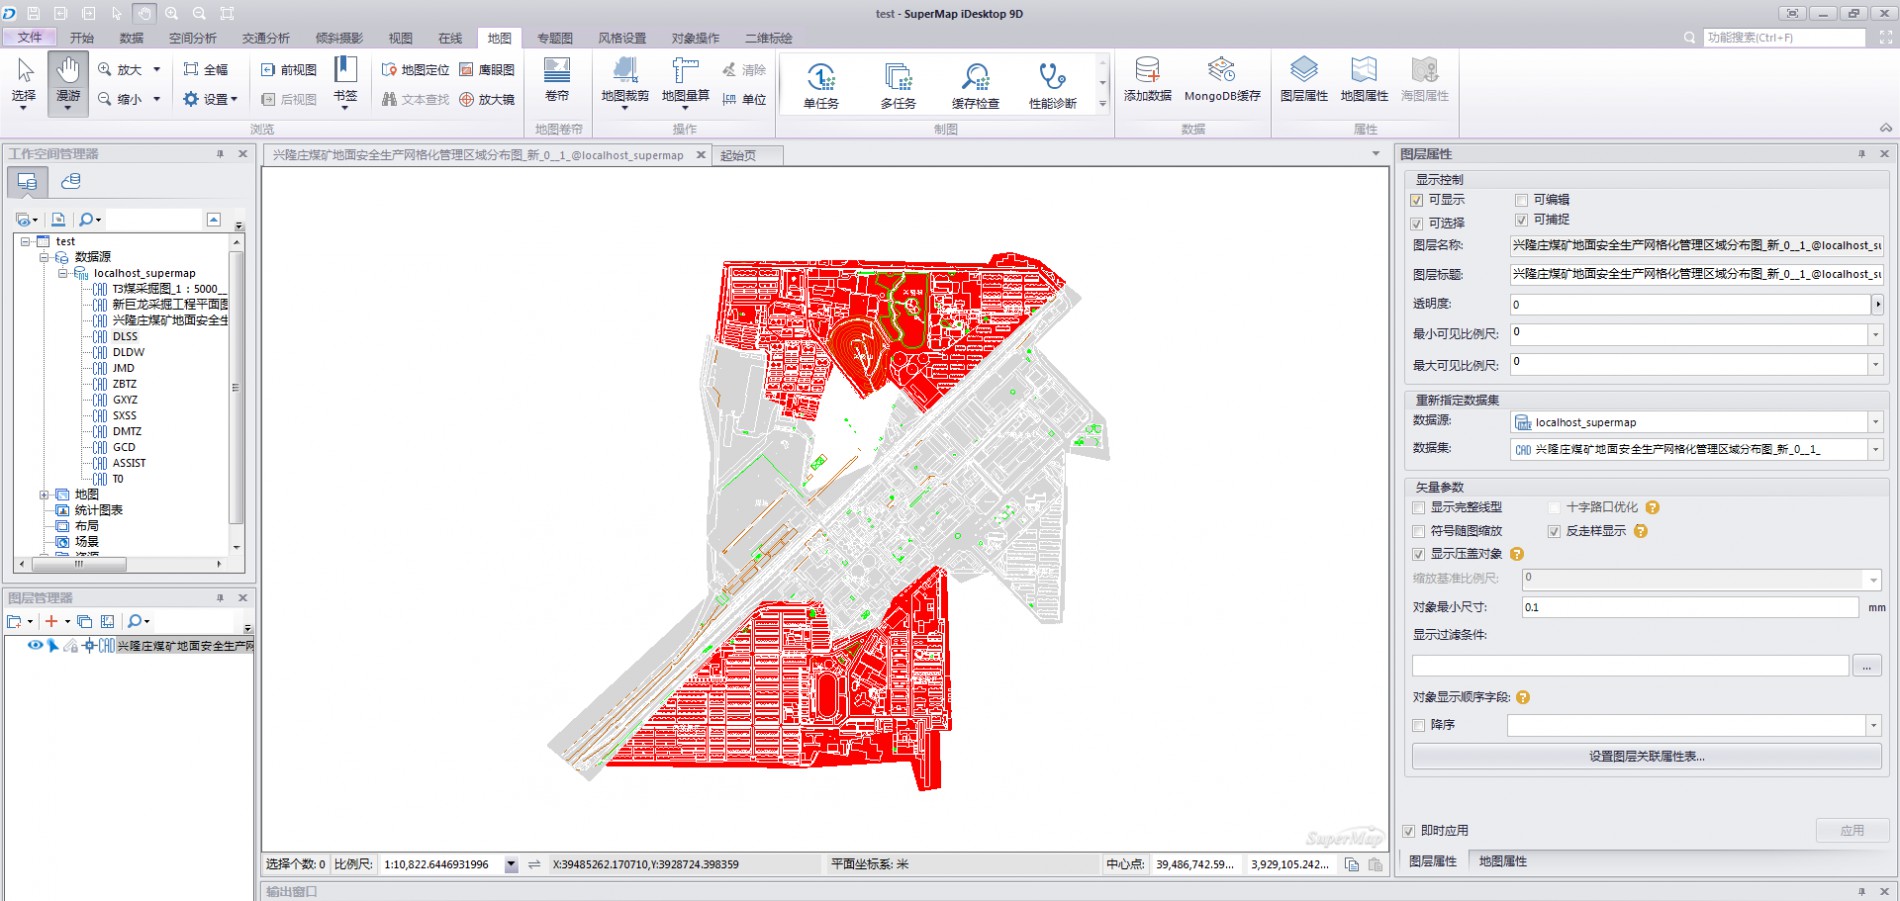
Task: Switch to 空间分析 ribbon tab
Action: (x=193, y=38)
